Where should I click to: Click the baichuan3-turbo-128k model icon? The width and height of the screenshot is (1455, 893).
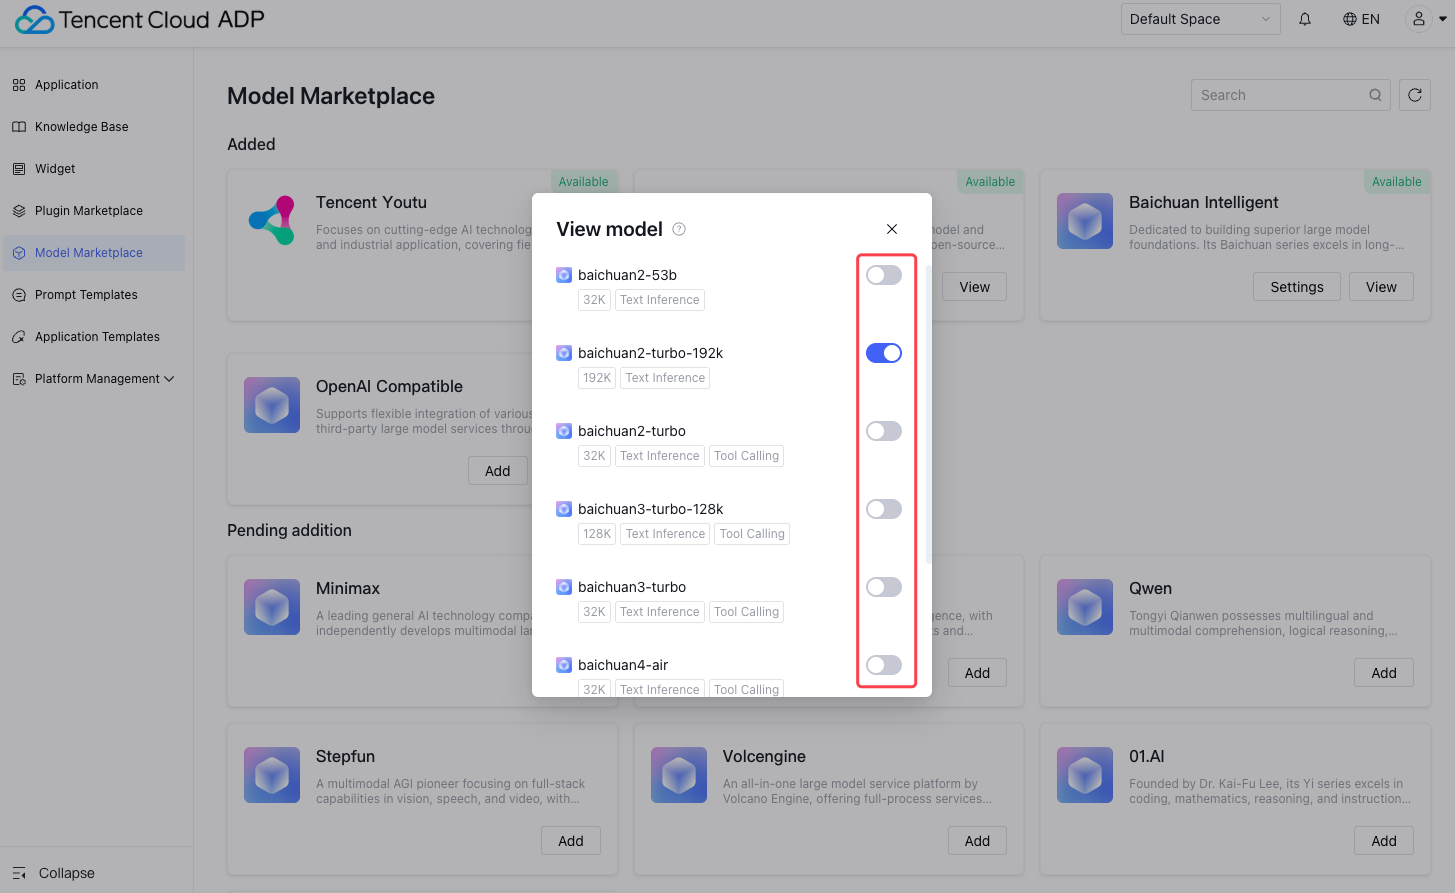(x=564, y=509)
